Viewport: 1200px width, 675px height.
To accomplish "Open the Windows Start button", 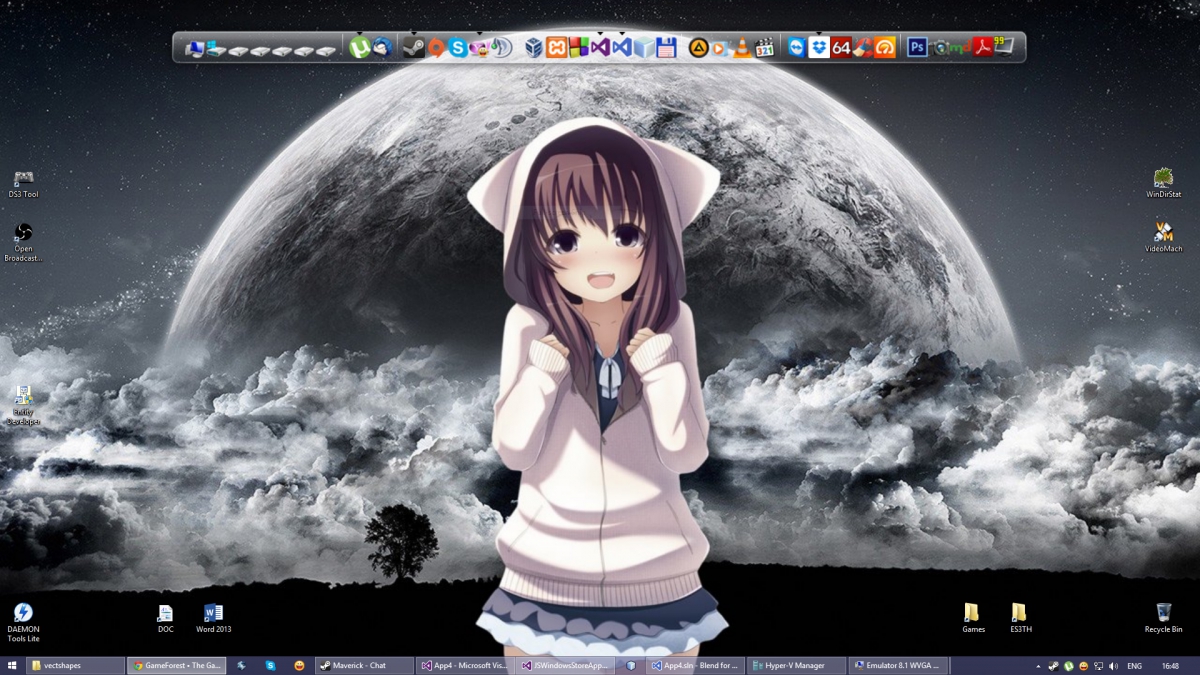I will point(12,665).
